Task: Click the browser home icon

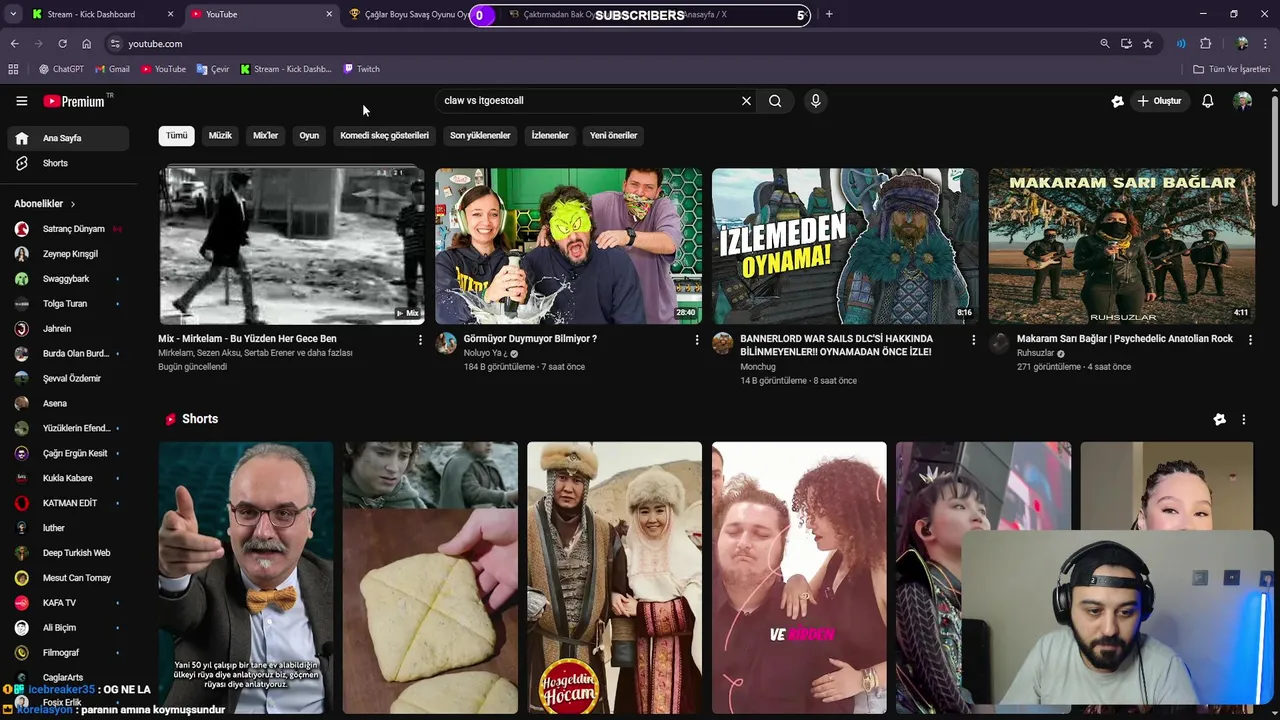Action: tap(86, 44)
